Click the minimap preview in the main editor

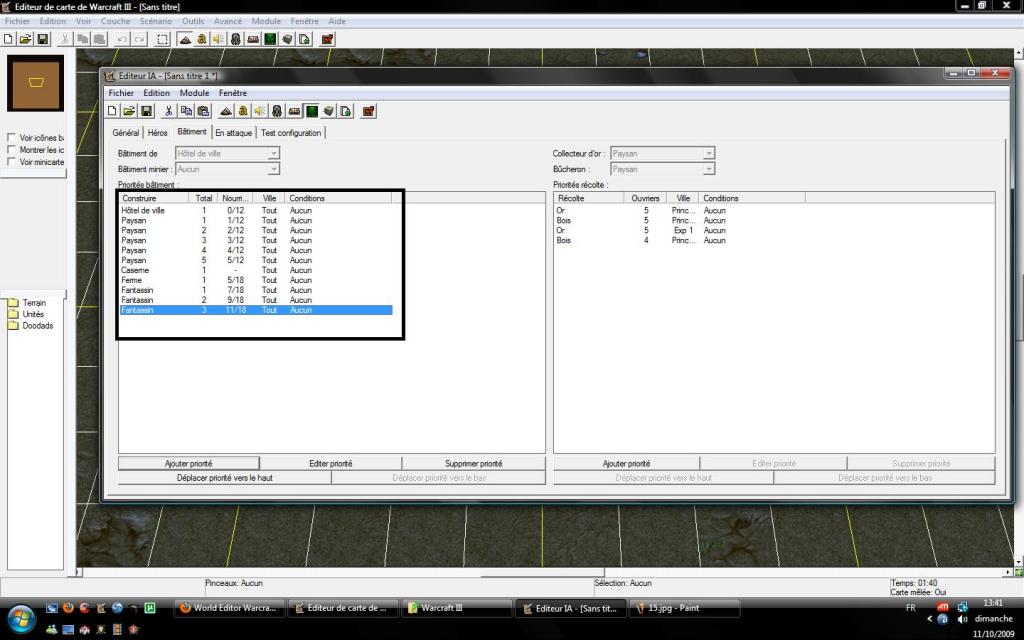click(x=35, y=83)
